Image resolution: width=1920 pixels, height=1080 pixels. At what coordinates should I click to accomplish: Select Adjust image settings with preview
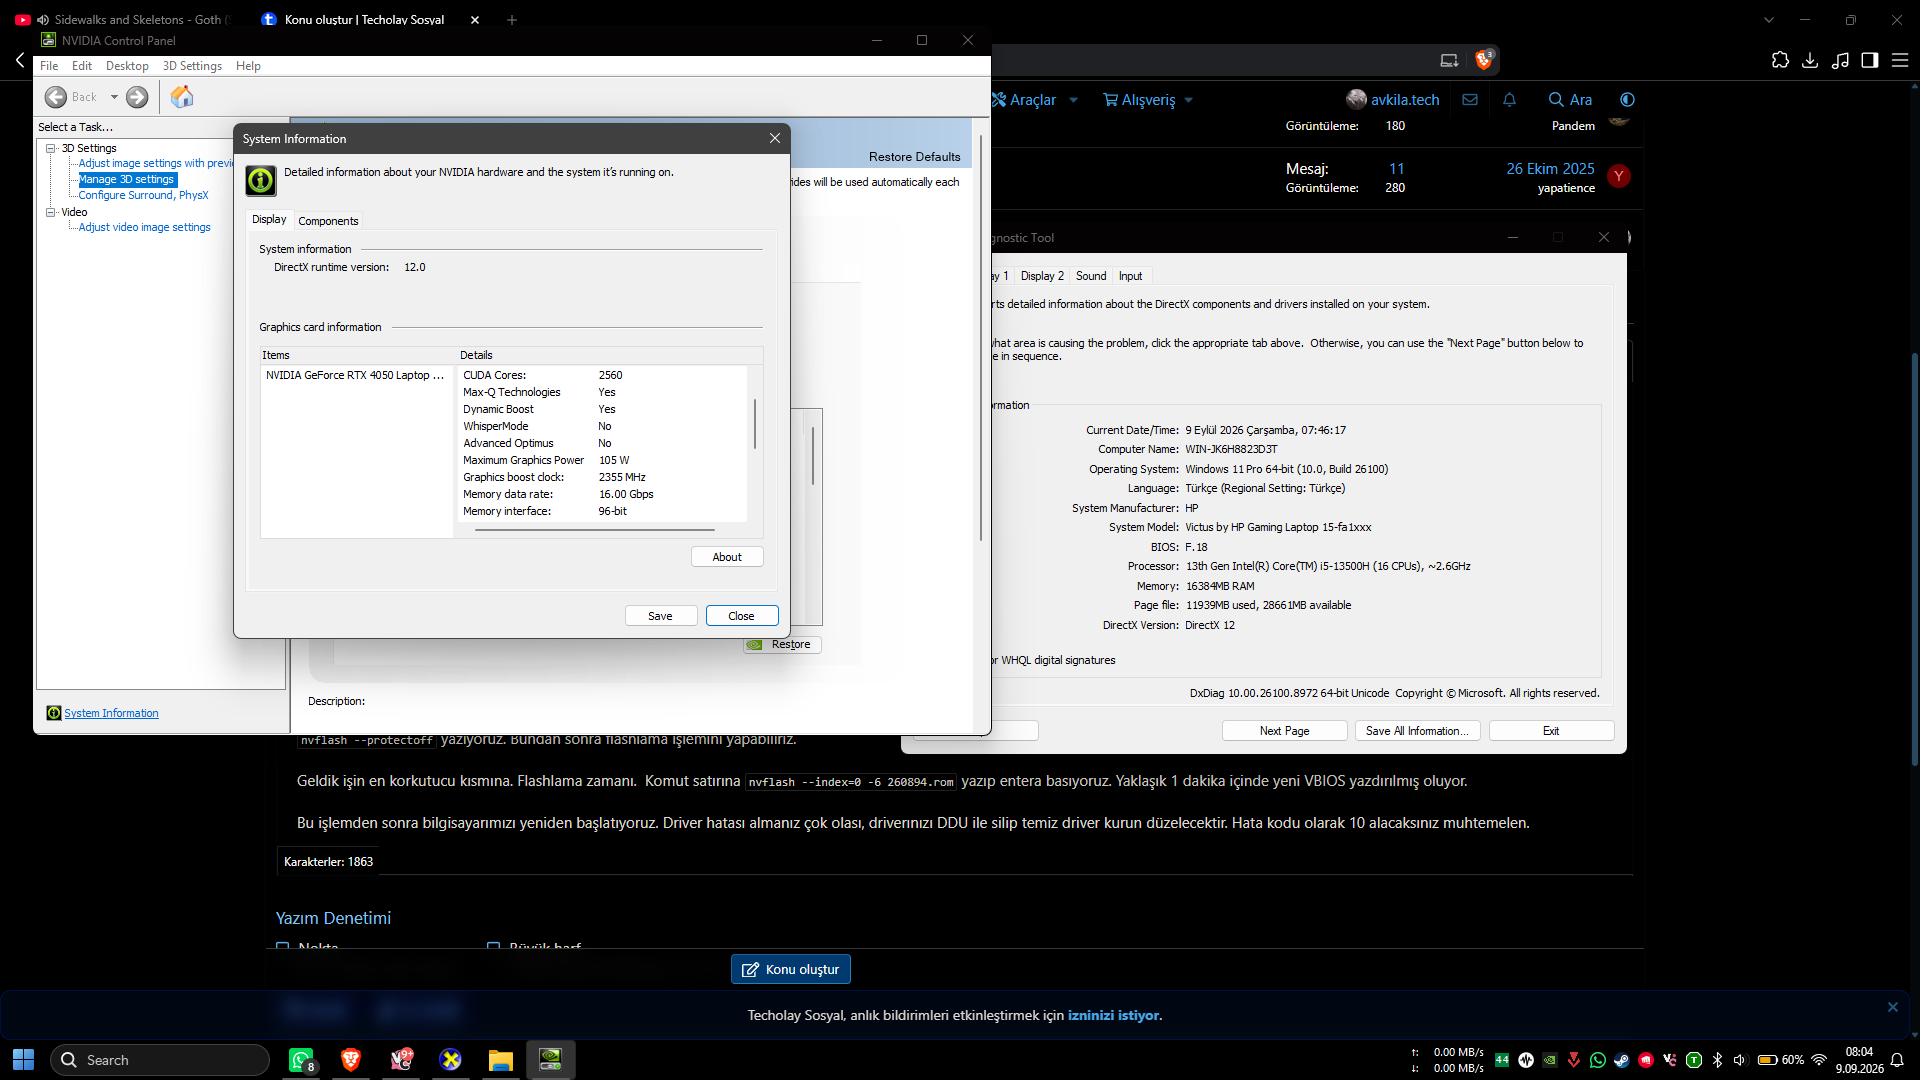click(x=156, y=163)
